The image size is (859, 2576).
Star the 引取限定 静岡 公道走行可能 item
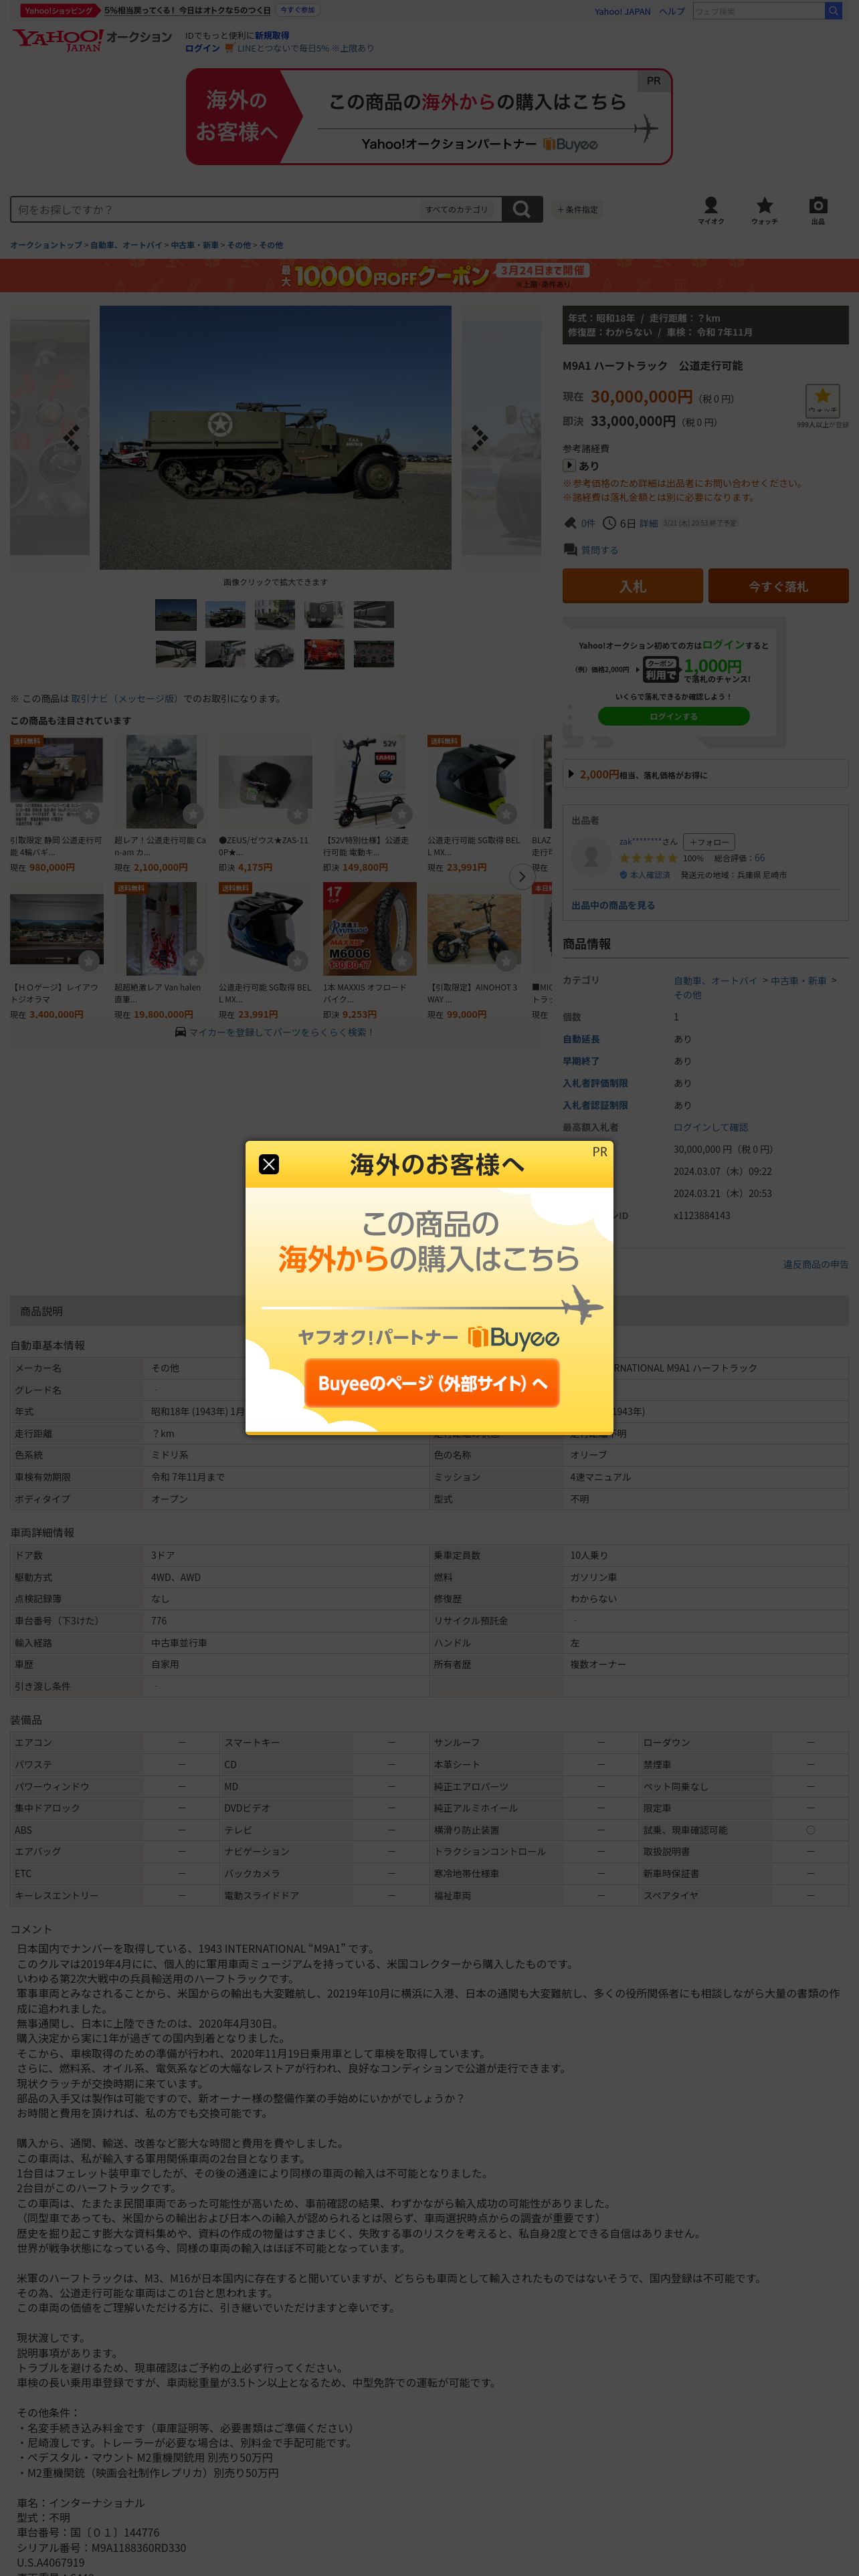[89, 814]
